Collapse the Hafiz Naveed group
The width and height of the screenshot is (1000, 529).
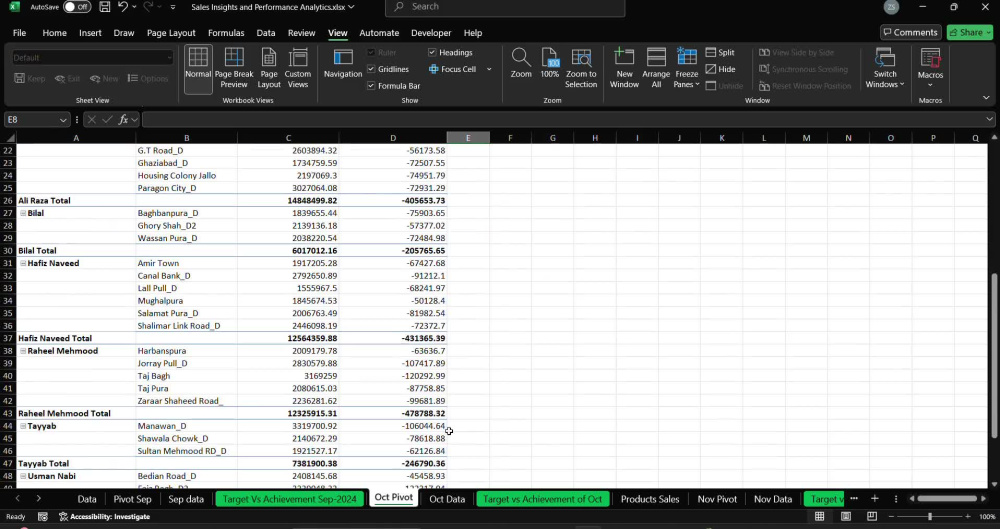pos(23,263)
